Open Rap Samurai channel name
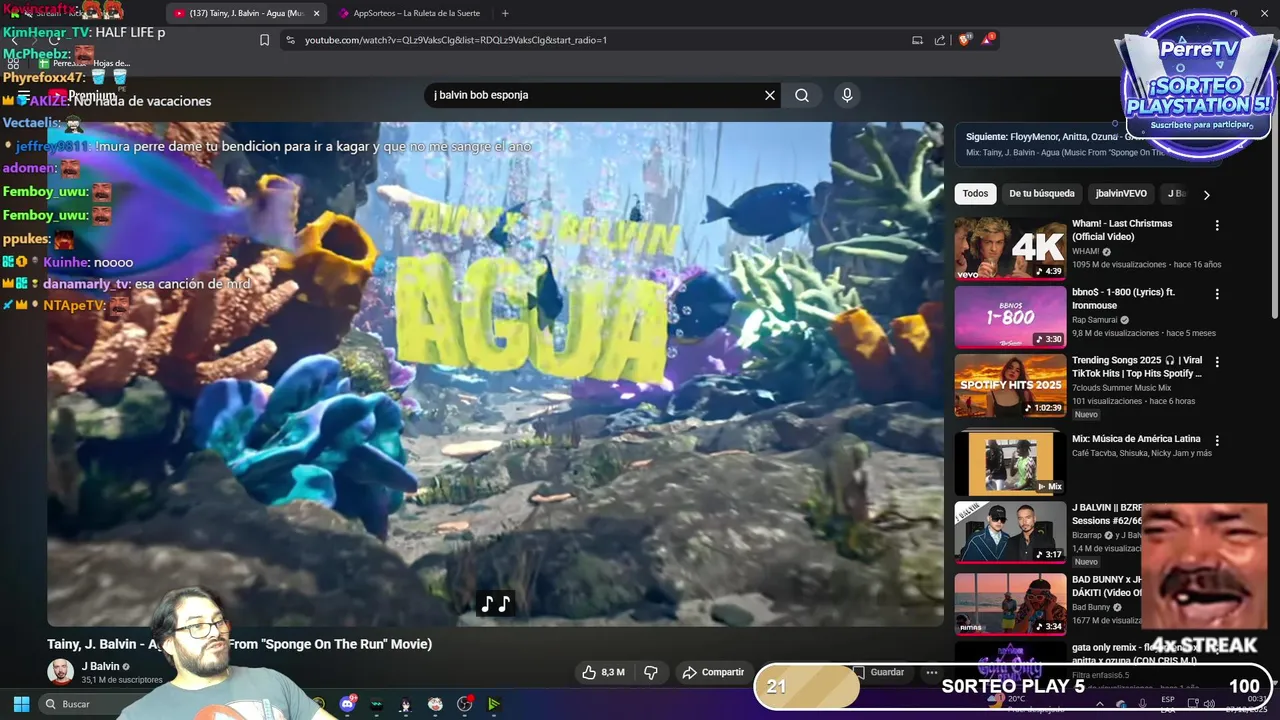This screenshot has width=1280, height=720. pyautogui.click(x=1096, y=320)
